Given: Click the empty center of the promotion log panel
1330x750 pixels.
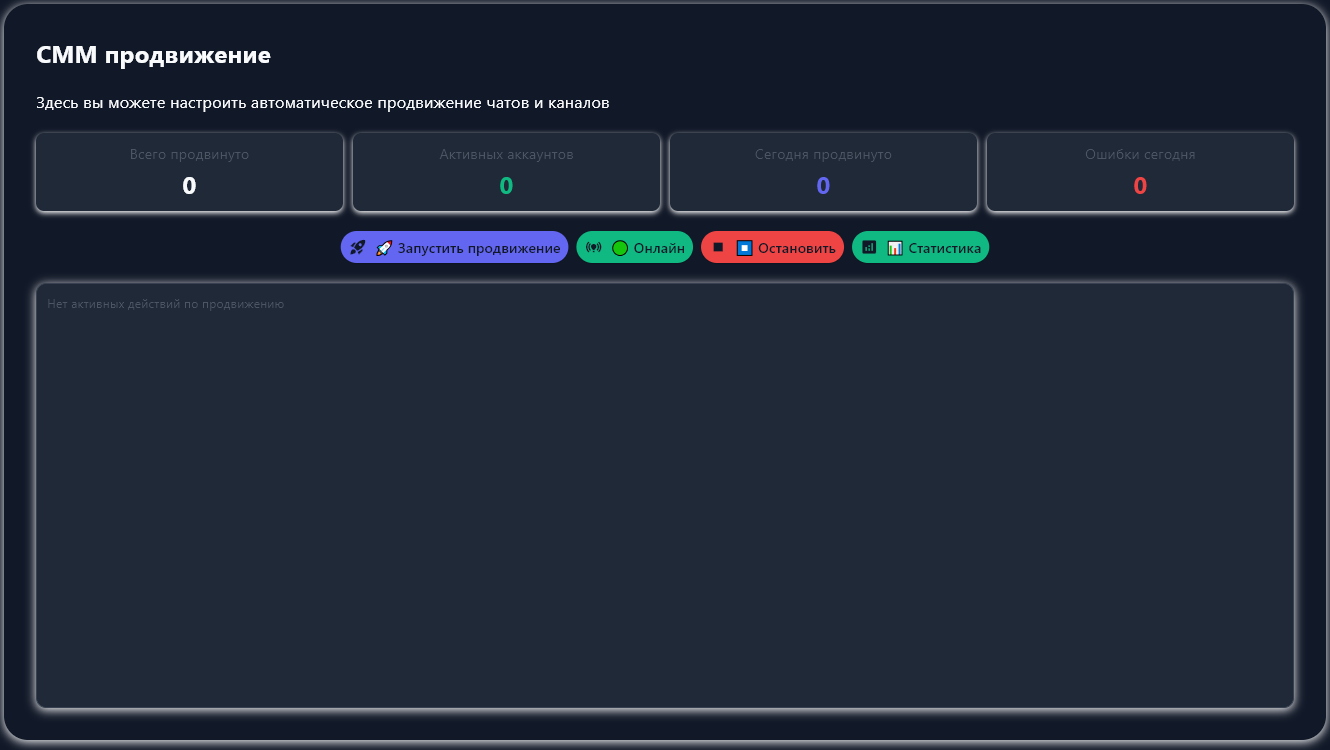Looking at the screenshot, I should point(665,500).
